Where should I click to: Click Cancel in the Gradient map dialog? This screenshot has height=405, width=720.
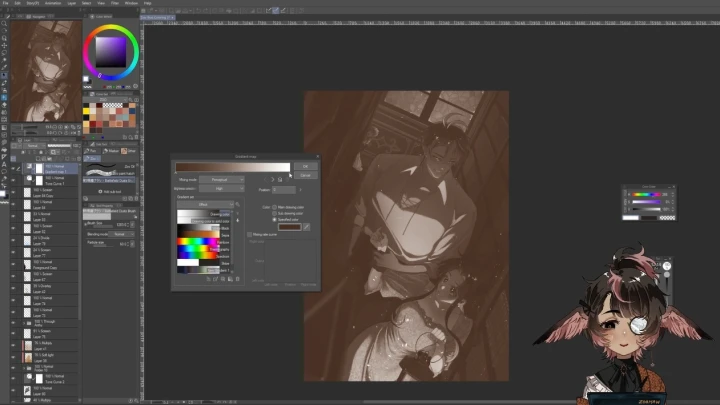[305, 175]
